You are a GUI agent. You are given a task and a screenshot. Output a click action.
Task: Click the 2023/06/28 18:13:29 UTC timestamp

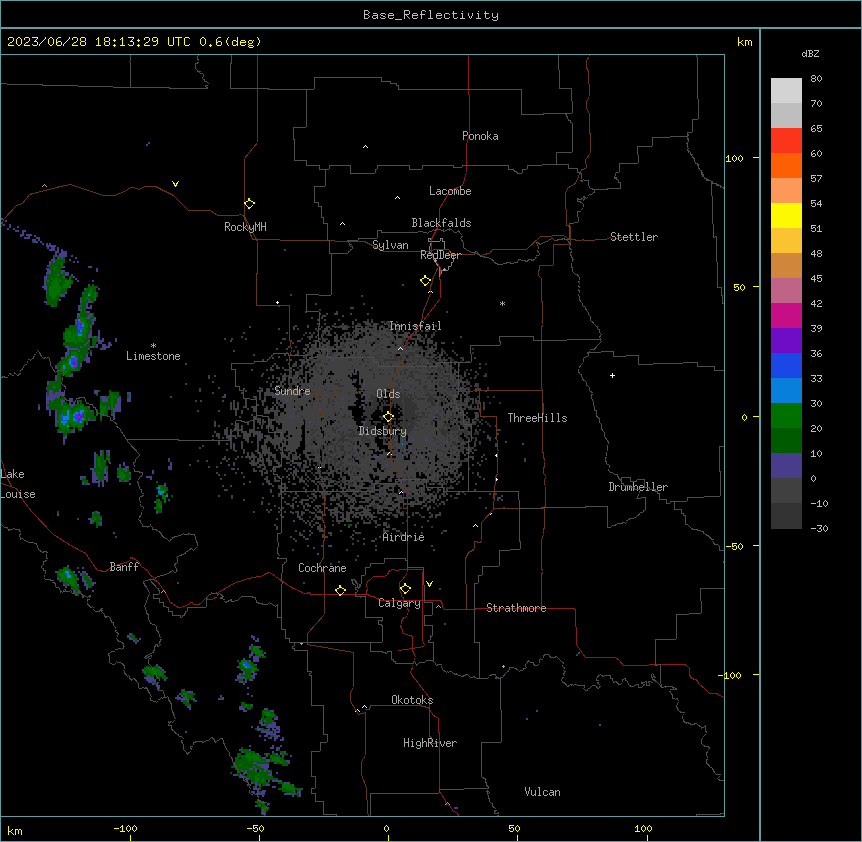[99, 42]
